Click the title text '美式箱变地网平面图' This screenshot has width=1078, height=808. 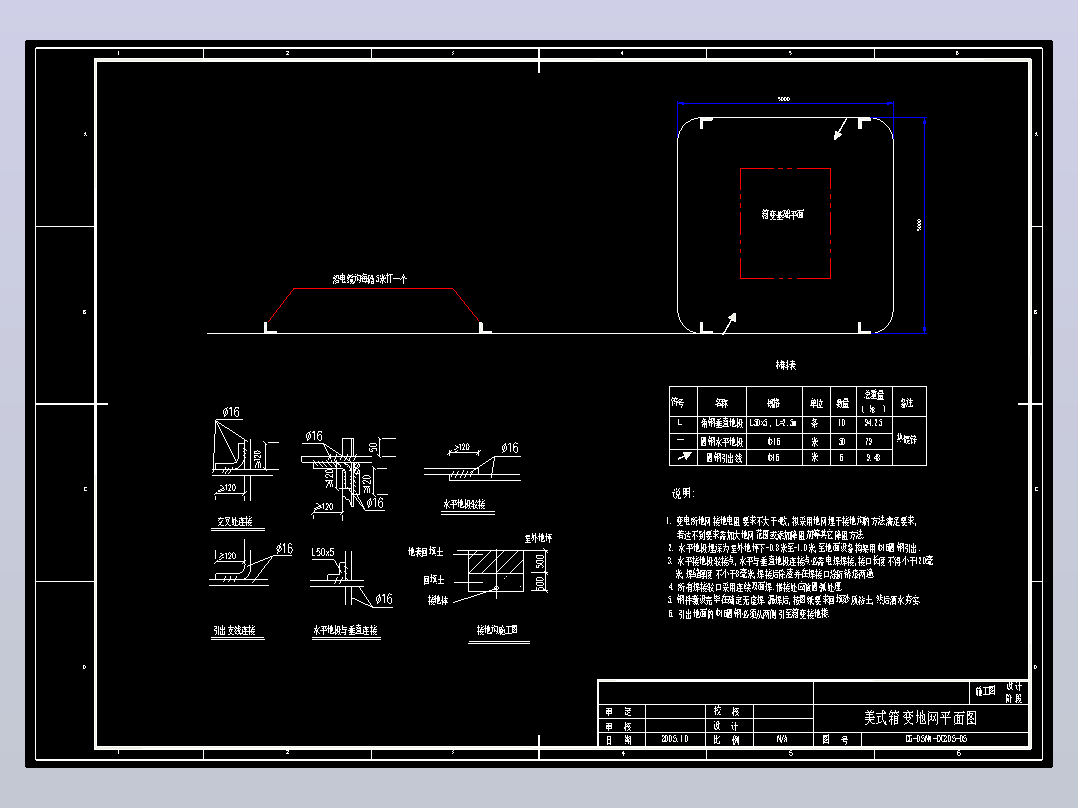point(920,718)
